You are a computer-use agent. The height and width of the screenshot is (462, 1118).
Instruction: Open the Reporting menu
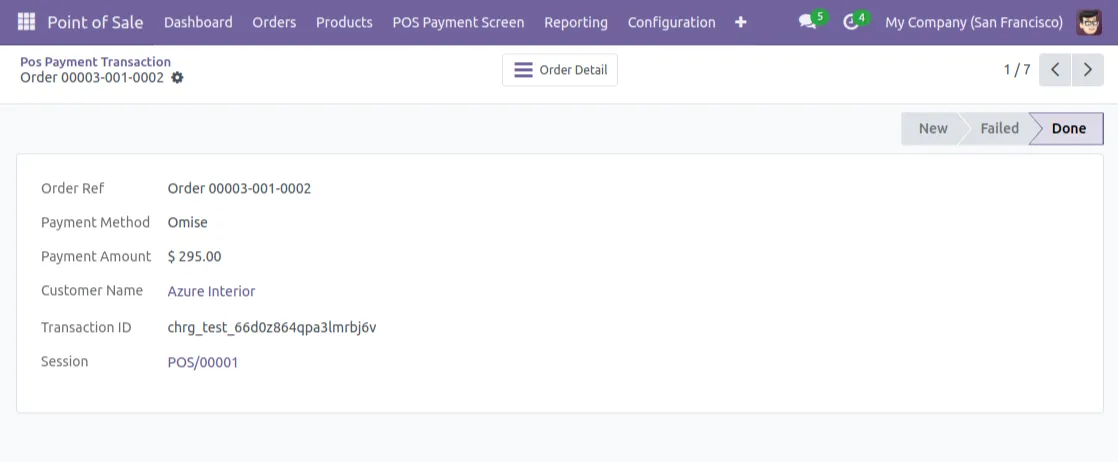tap(576, 22)
